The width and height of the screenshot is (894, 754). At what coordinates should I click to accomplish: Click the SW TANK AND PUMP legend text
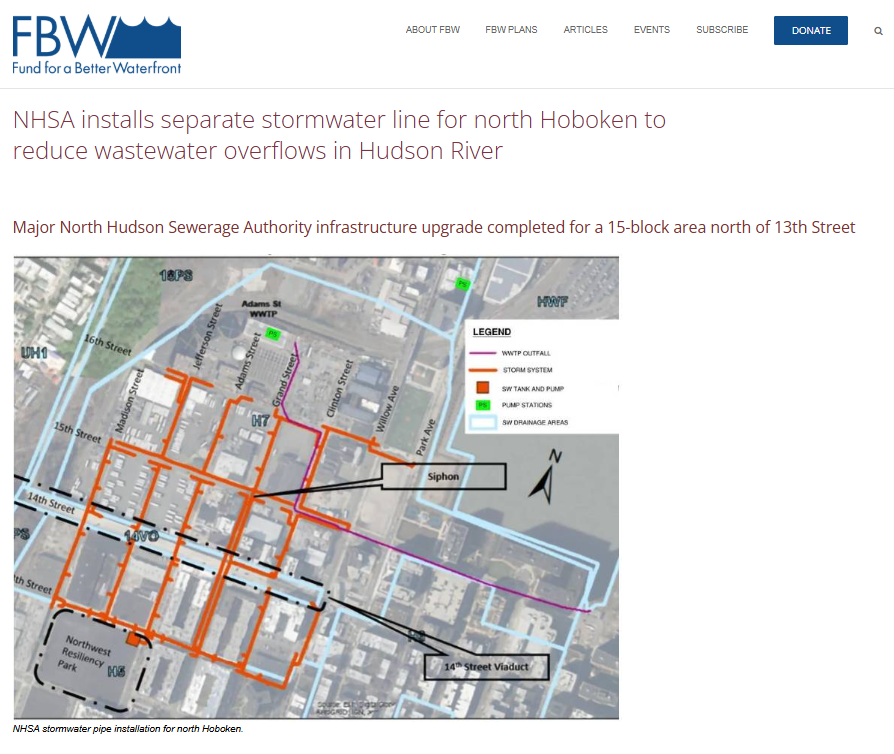(x=533, y=389)
